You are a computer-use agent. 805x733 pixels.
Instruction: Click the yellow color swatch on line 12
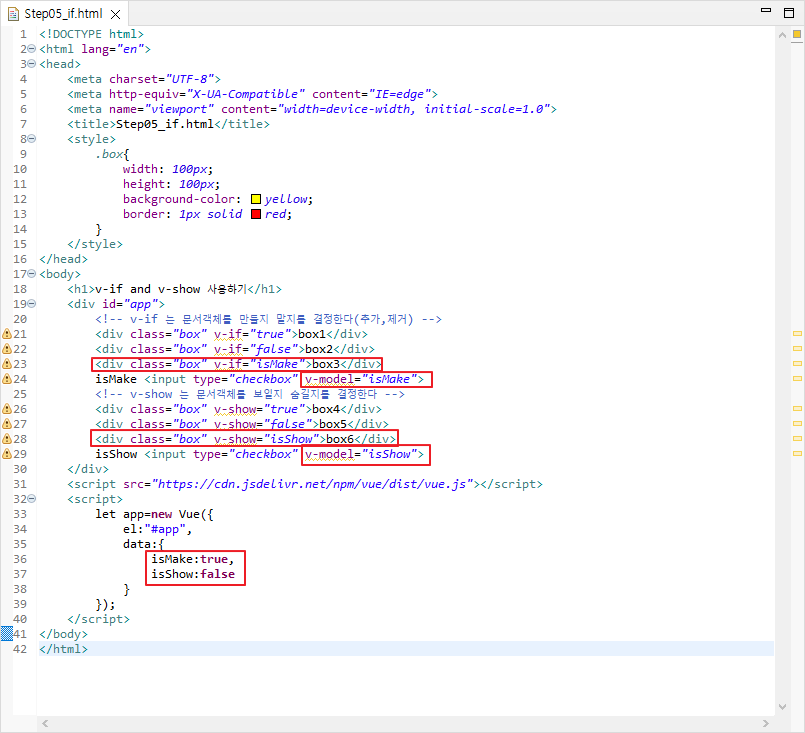coord(256,199)
